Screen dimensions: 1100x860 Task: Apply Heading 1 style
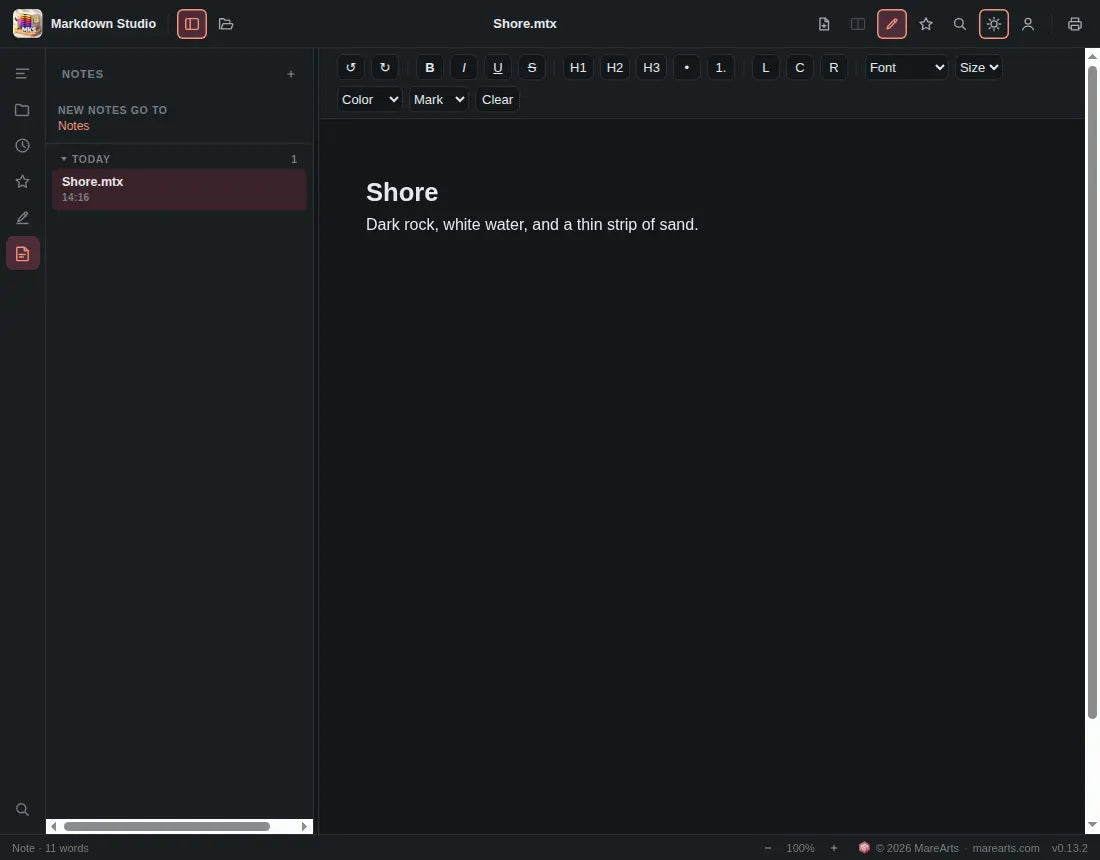[578, 67]
